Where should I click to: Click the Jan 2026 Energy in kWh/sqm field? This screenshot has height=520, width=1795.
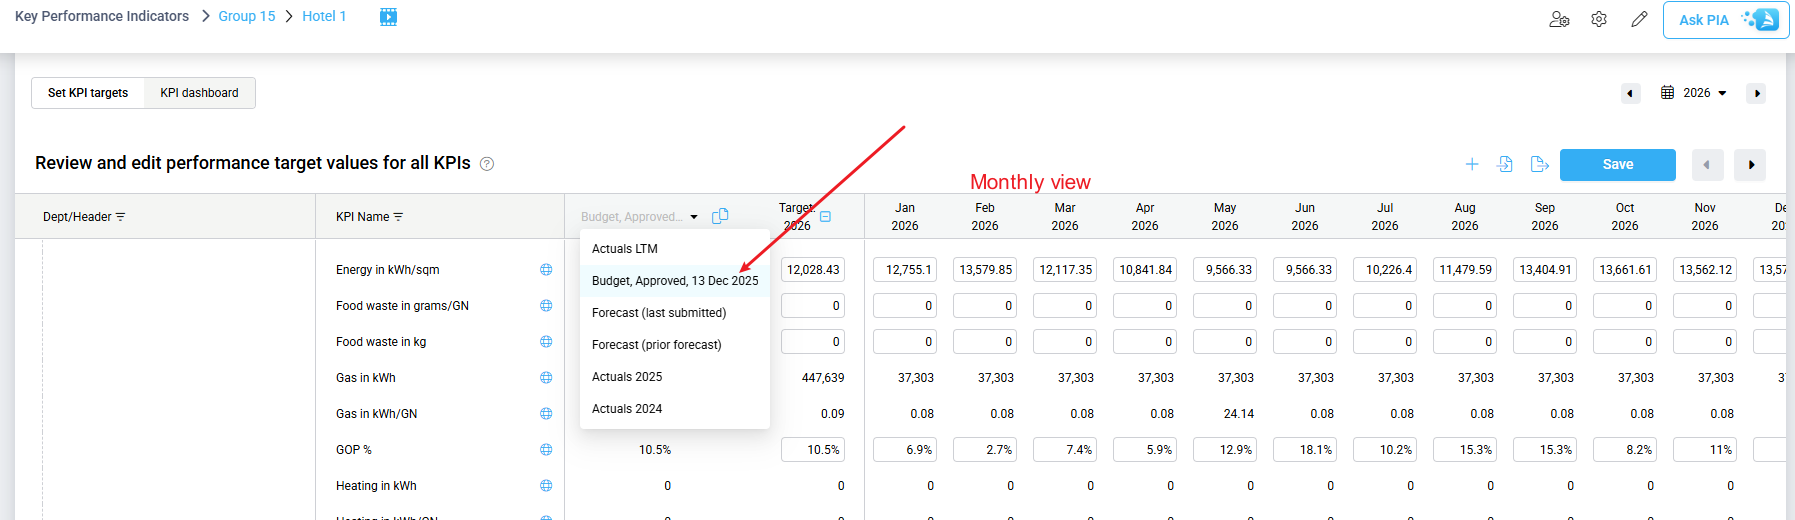[905, 270]
